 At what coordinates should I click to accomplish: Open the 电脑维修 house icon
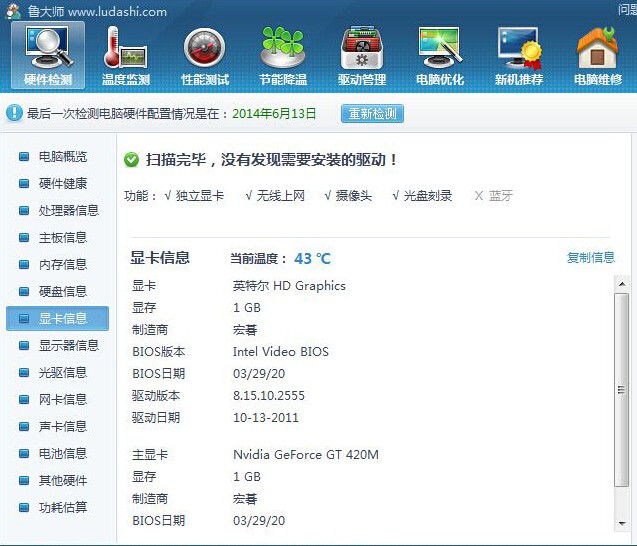[598, 56]
